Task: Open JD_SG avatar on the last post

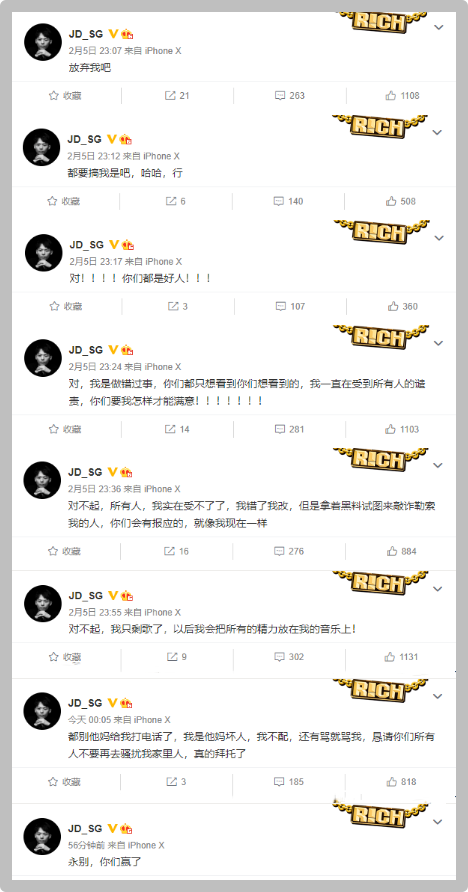Action: pos(43,836)
